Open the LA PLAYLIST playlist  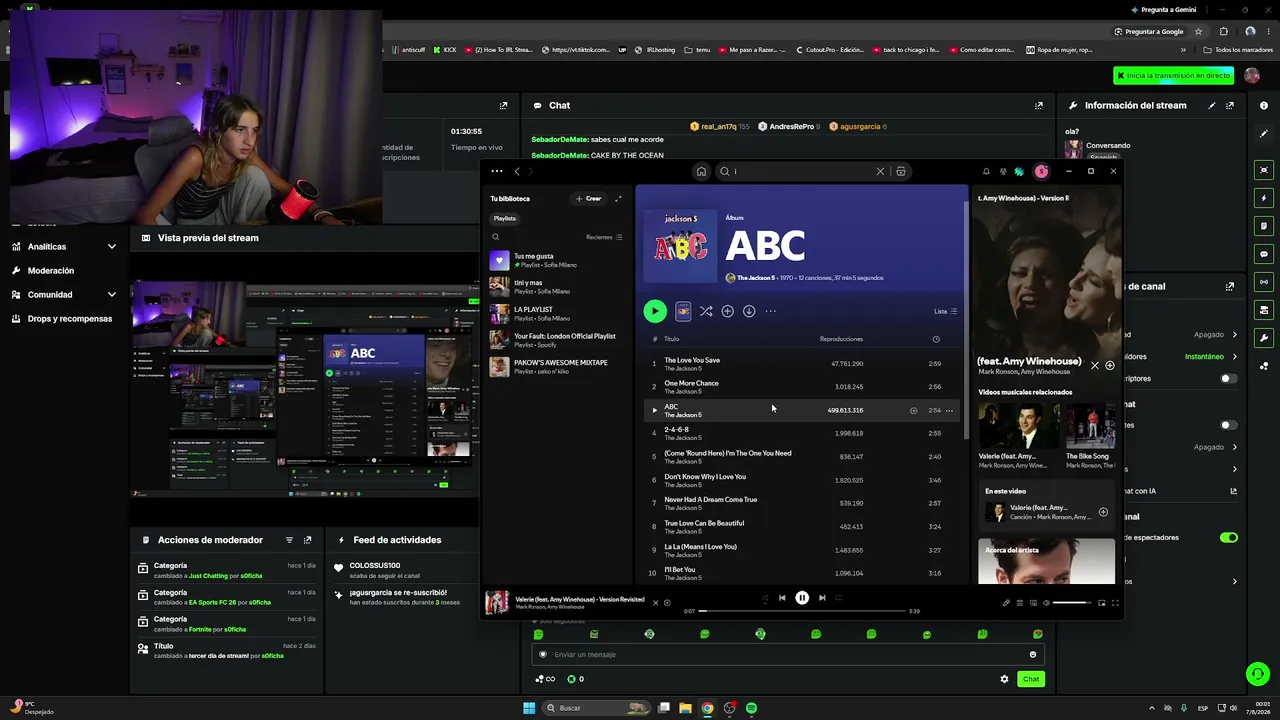[555, 313]
